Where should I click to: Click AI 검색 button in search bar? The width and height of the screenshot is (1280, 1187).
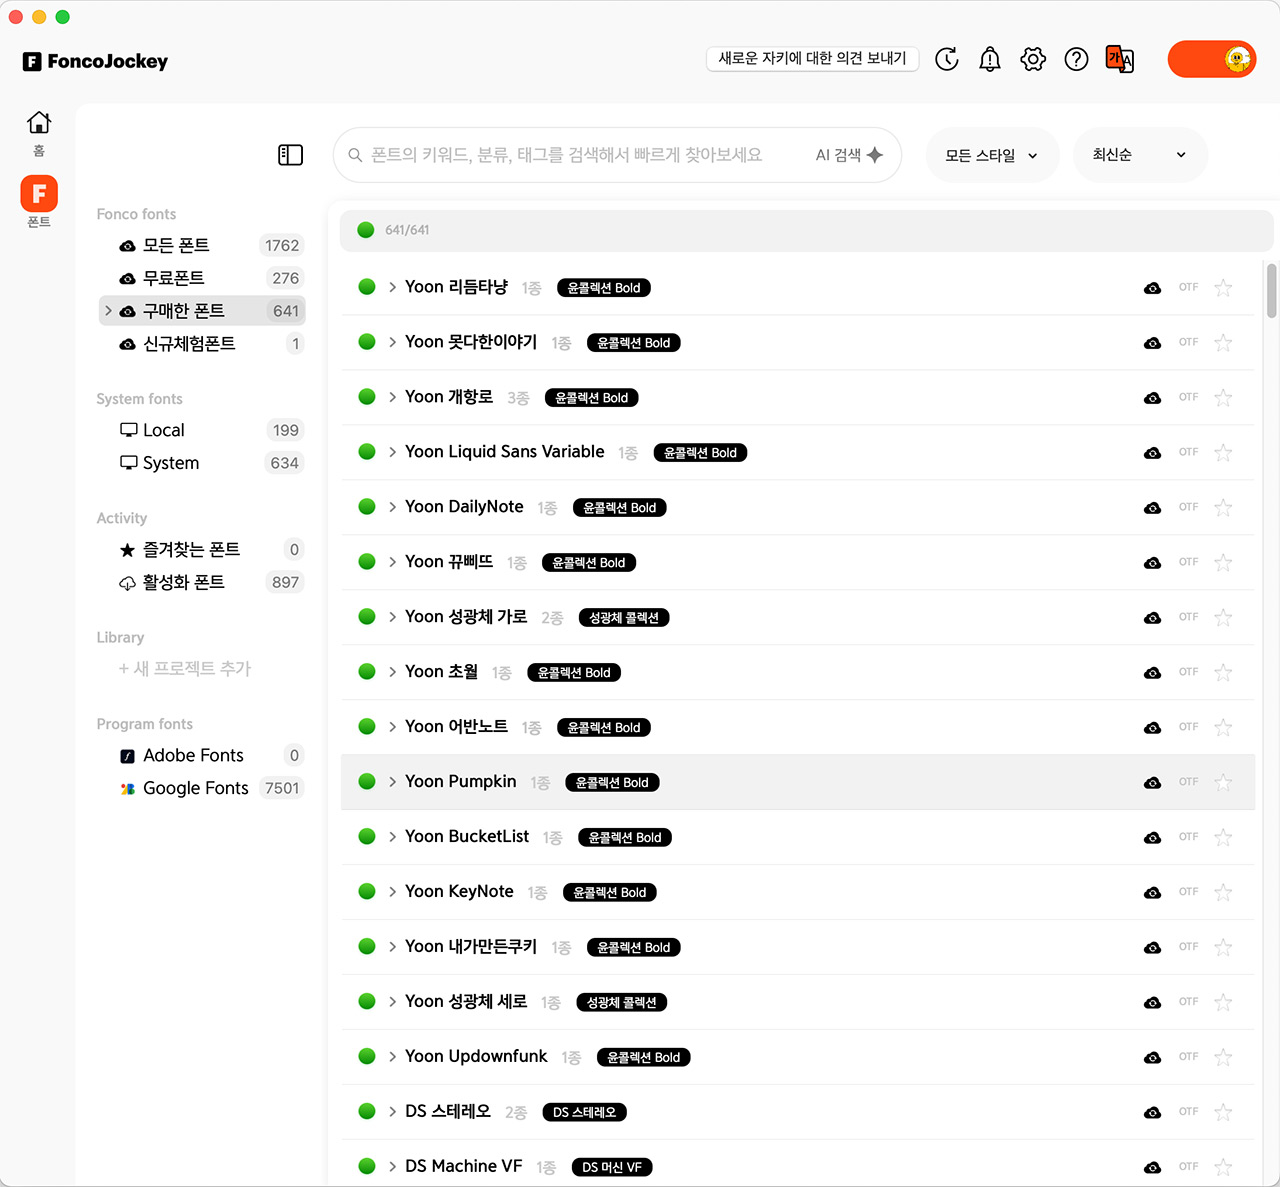(848, 155)
